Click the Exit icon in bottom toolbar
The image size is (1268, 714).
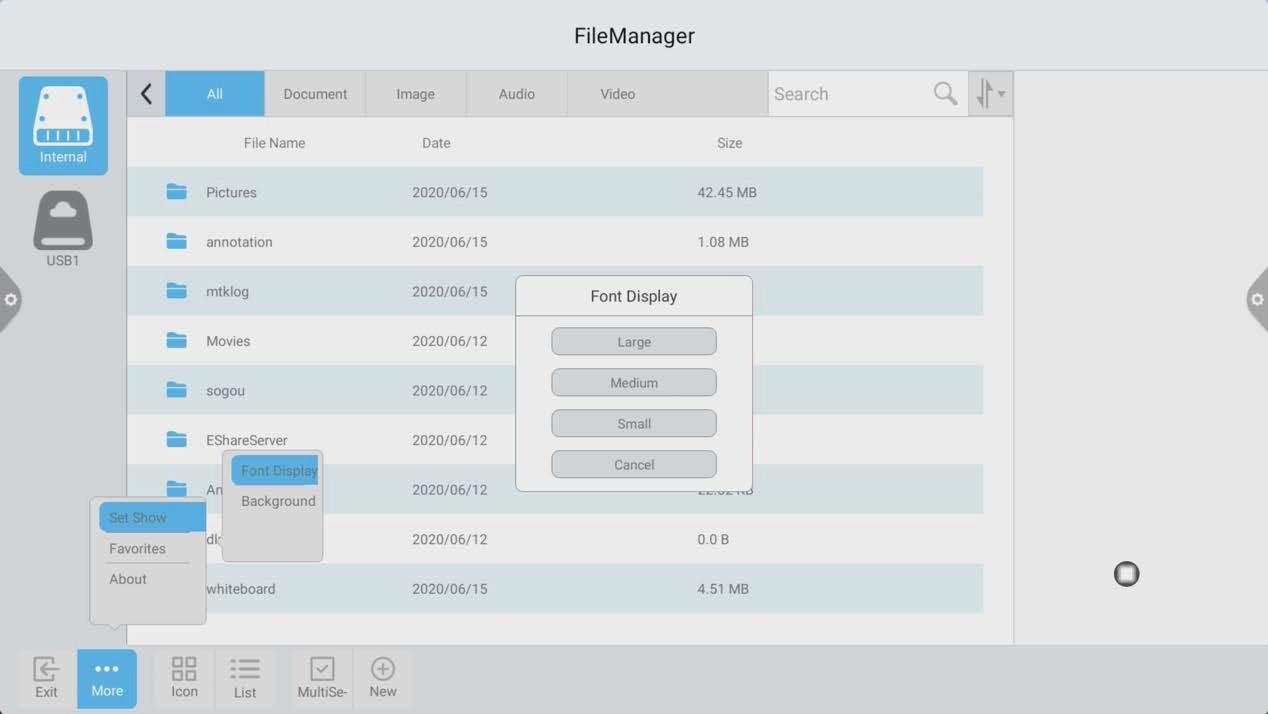(x=46, y=677)
